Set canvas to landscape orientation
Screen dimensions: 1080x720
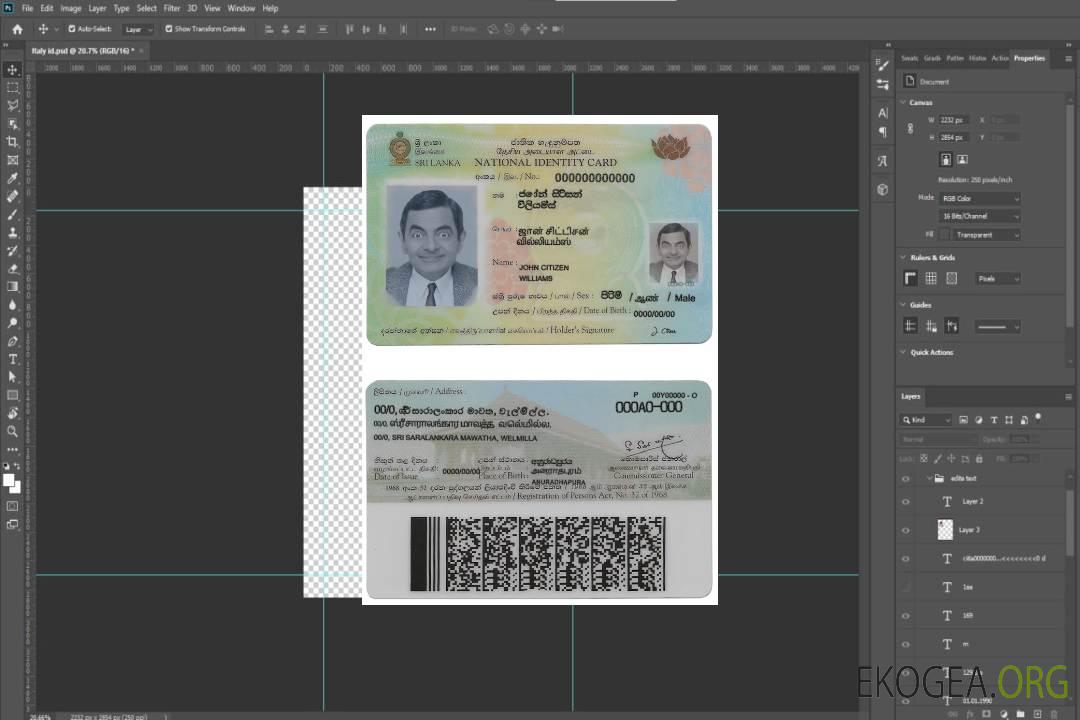click(962, 160)
